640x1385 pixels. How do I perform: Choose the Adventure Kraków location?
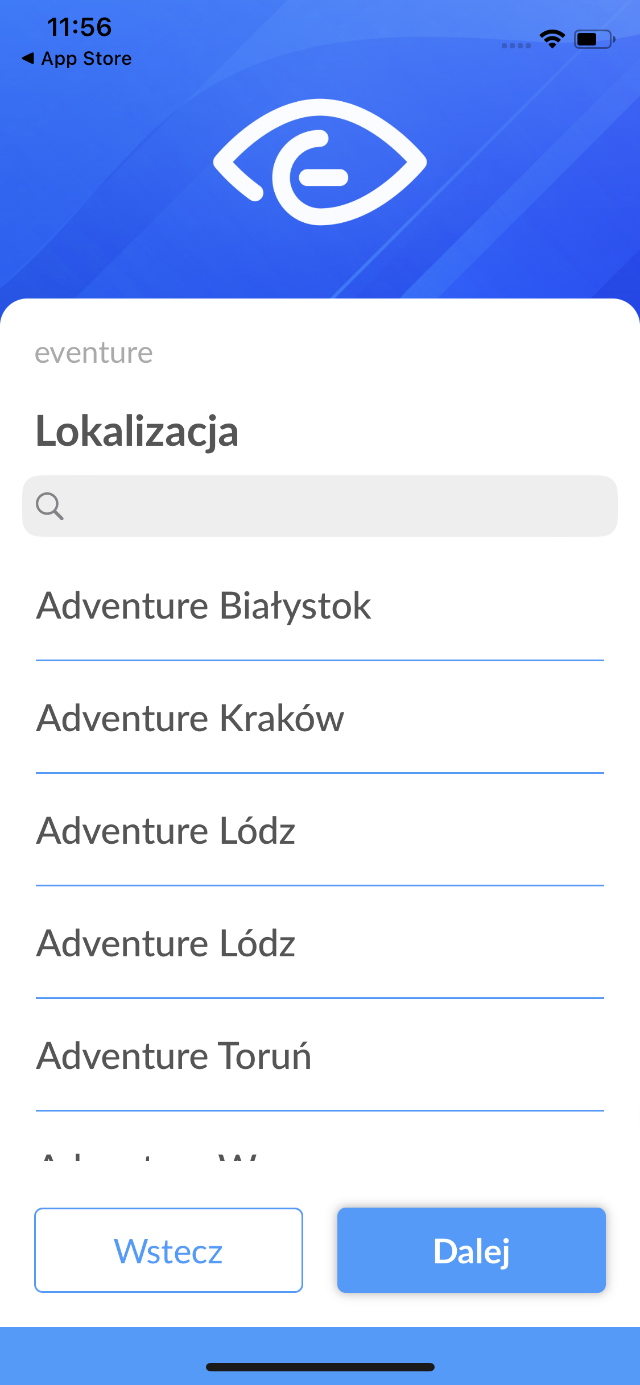(x=190, y=718)
